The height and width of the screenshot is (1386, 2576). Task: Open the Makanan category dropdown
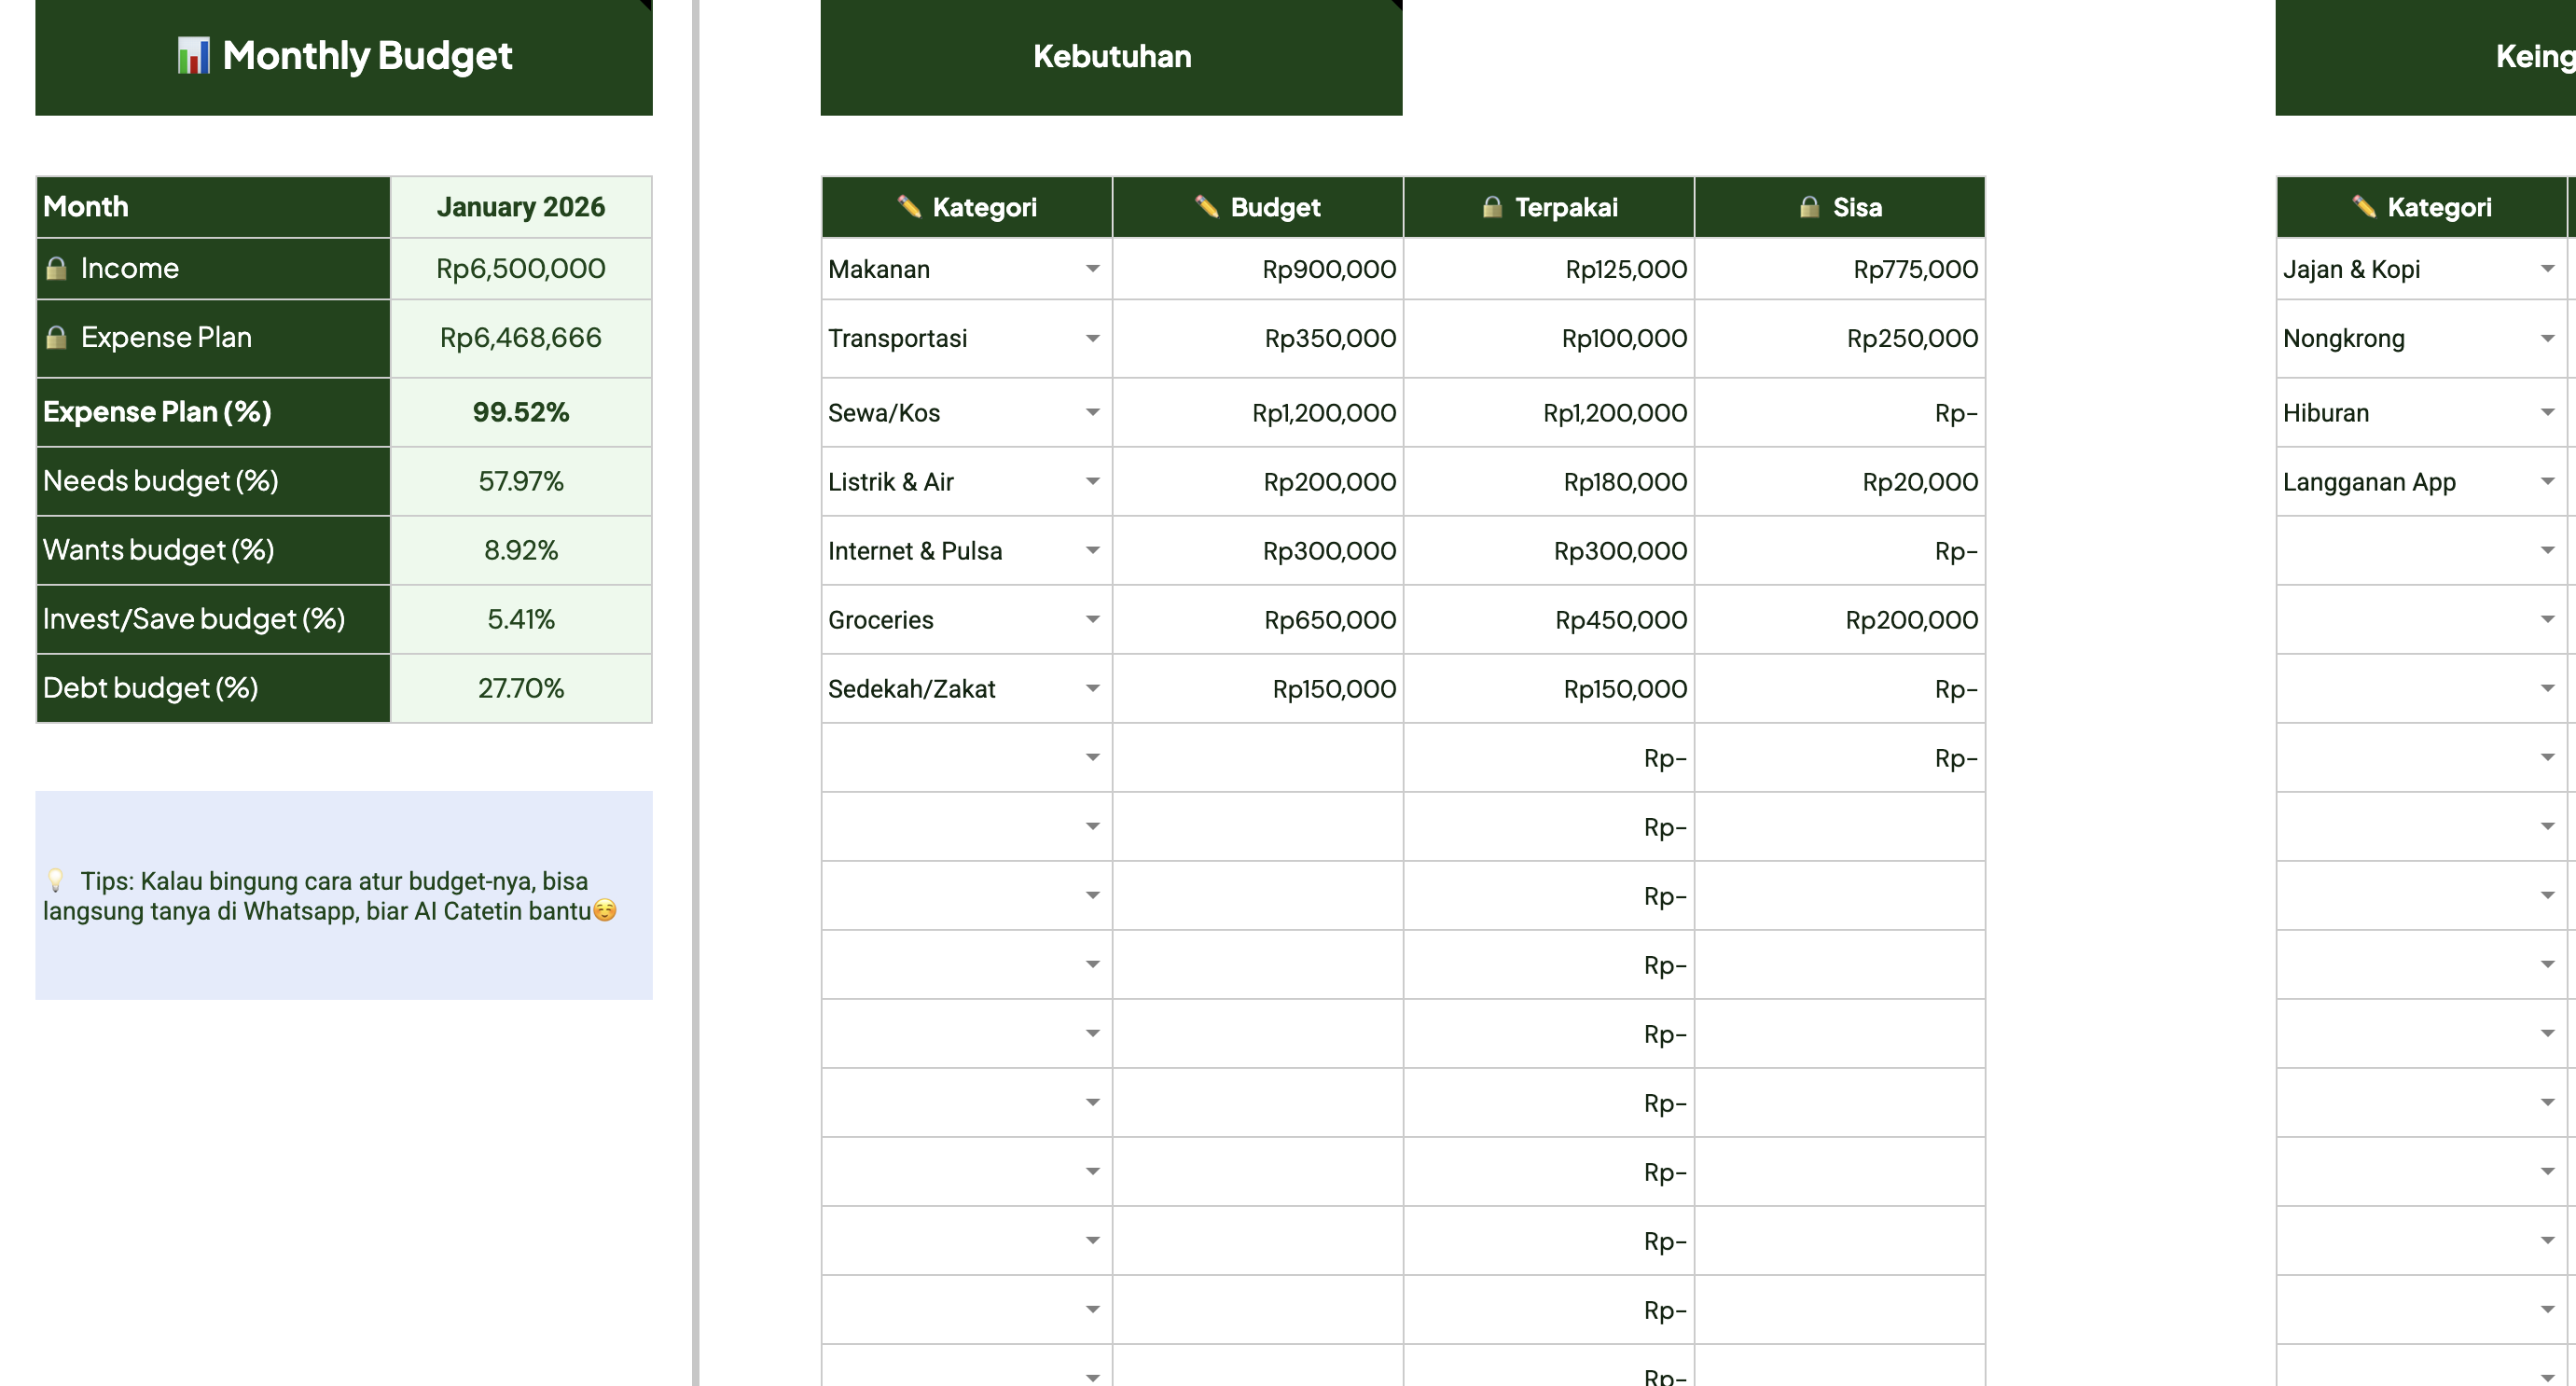pos(1092,269)
